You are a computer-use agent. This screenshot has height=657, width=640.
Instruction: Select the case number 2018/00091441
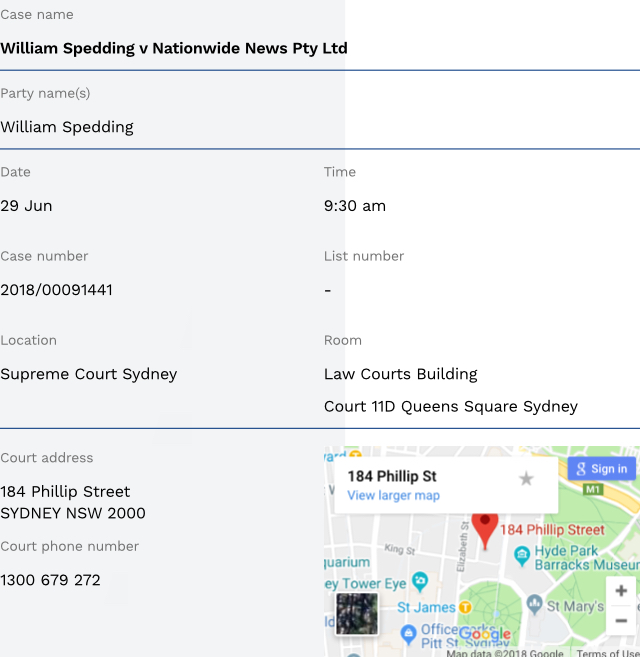pyautogui.click(x=57, y=290)
